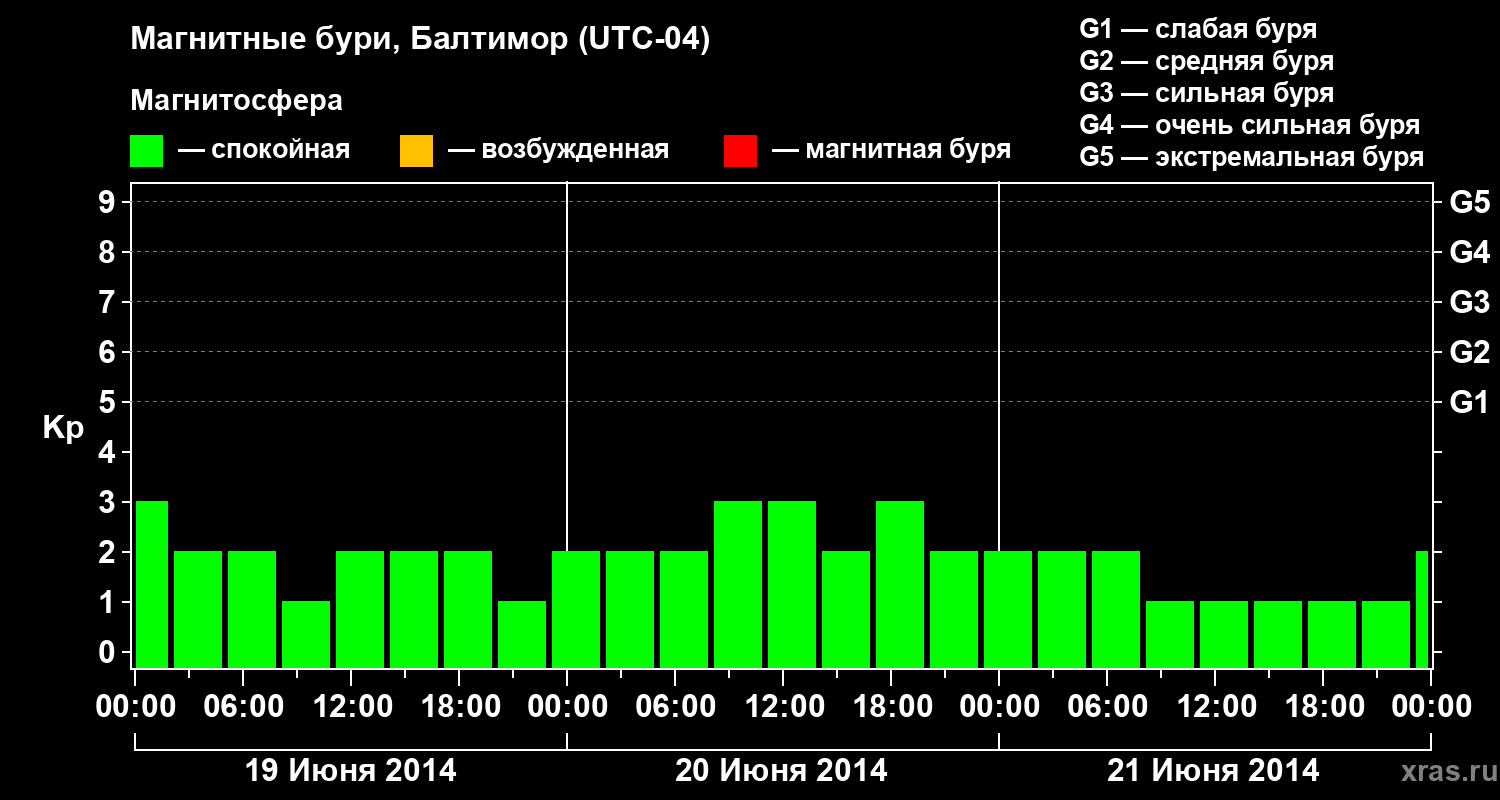Click the '— возбужденная' legend label
The image size is (1500, 800).
click(x=558, y=150)
